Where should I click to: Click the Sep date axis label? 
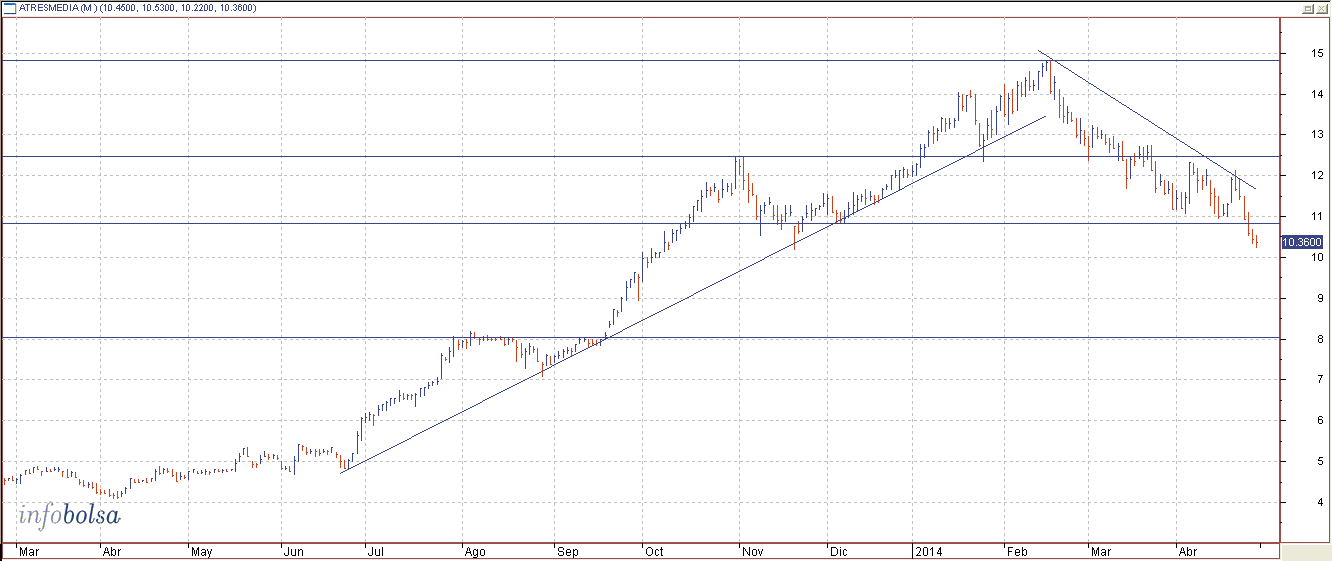pos(567,552)
